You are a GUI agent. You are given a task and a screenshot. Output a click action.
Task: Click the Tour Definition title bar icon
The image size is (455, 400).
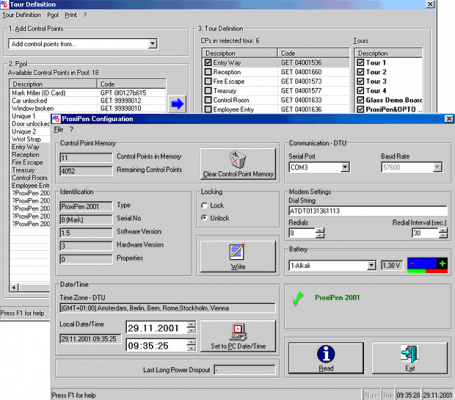click(5, 4)
